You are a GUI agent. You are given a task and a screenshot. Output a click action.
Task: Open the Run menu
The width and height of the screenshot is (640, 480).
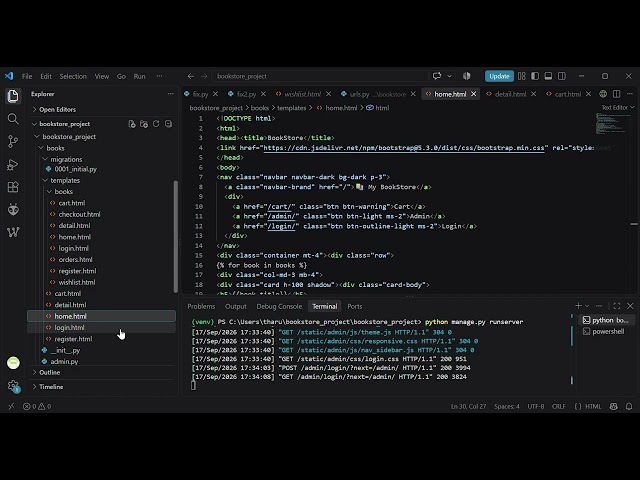pos(140,76)
